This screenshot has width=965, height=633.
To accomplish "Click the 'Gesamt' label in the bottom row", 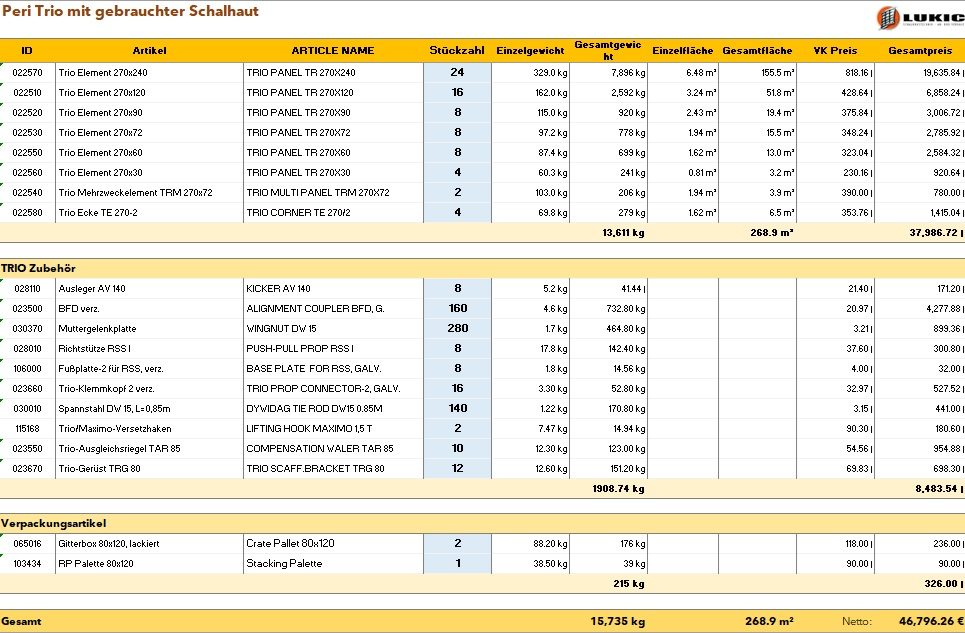I will pyautogui.click(x=21, y=621).
